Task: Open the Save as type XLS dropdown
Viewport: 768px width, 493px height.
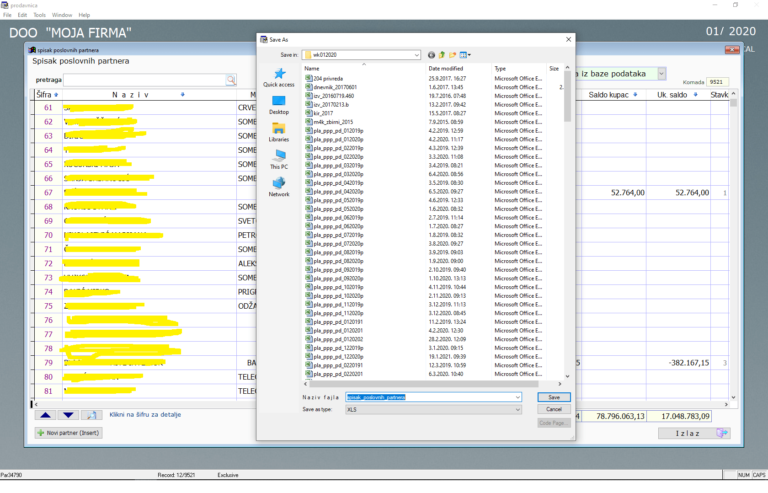Action: (518, 409)
